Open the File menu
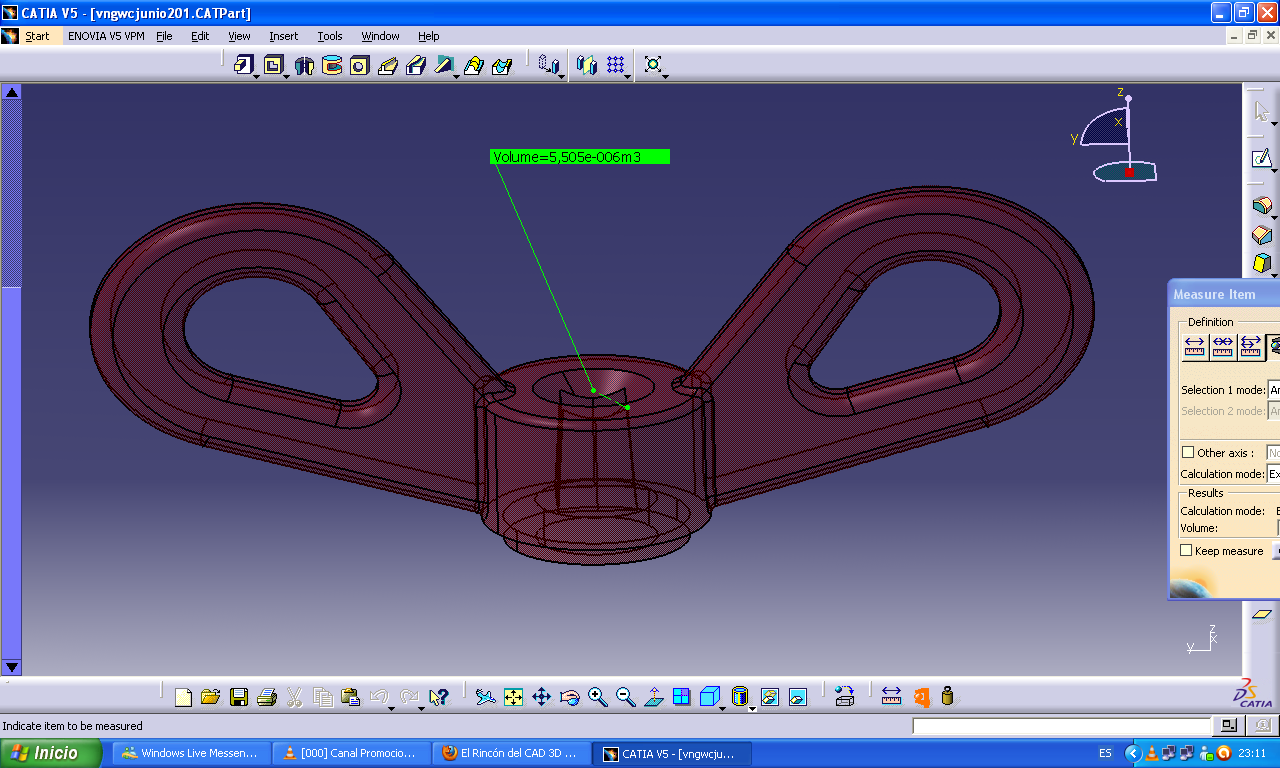The height and width of the screenshot is (768, 1280). (x=164, y=36)
